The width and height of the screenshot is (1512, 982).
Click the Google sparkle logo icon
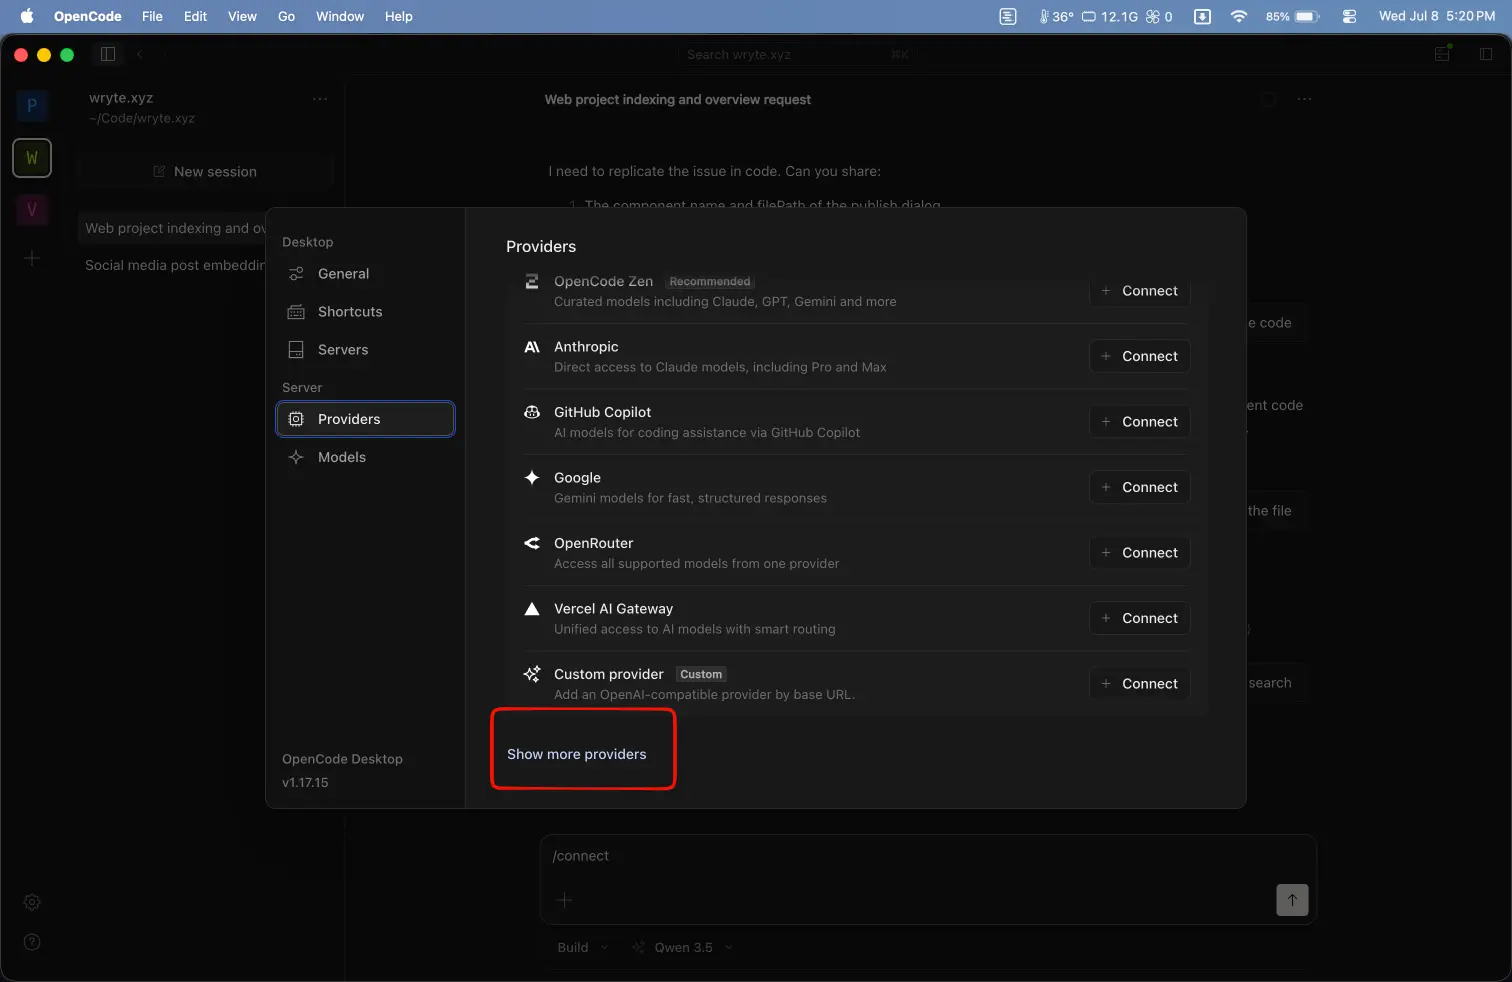(532, 478)
